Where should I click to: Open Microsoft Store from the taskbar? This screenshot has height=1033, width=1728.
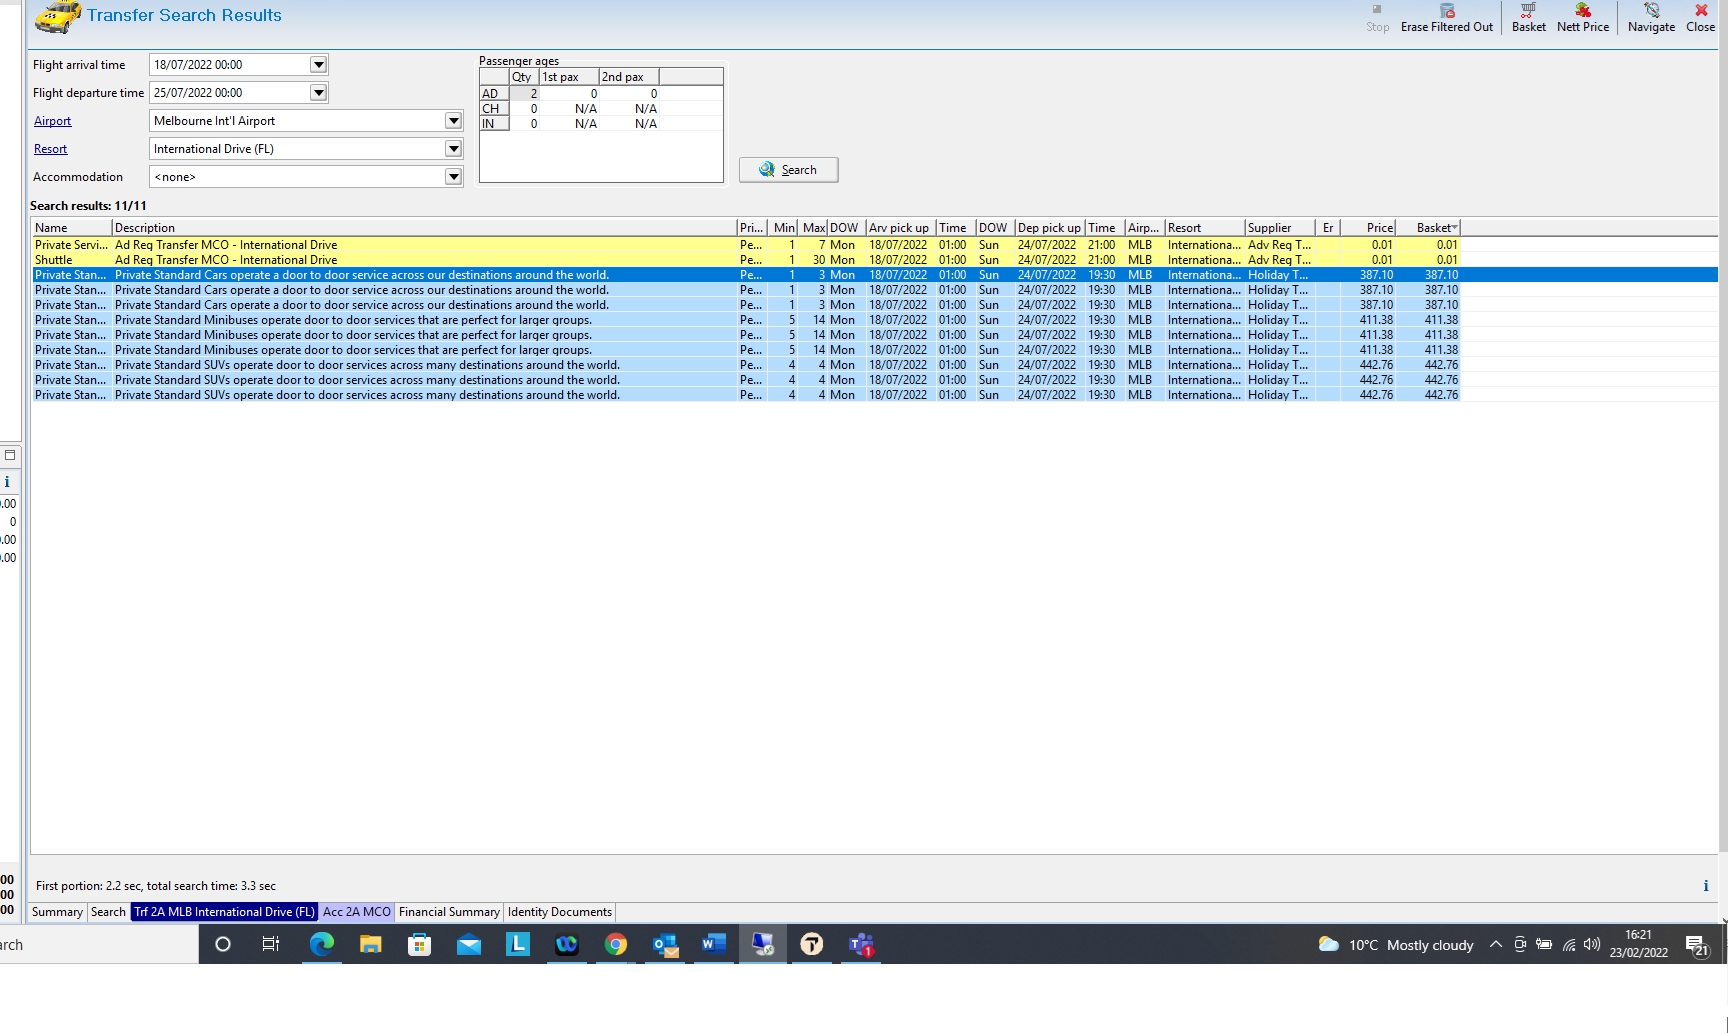pyautogui.click(x=419, y=944)
